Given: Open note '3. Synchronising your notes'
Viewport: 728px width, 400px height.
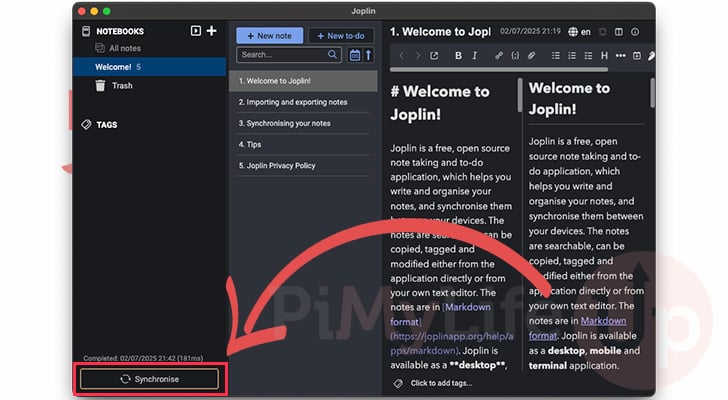Looking at the screenshot, I should 304,123.
